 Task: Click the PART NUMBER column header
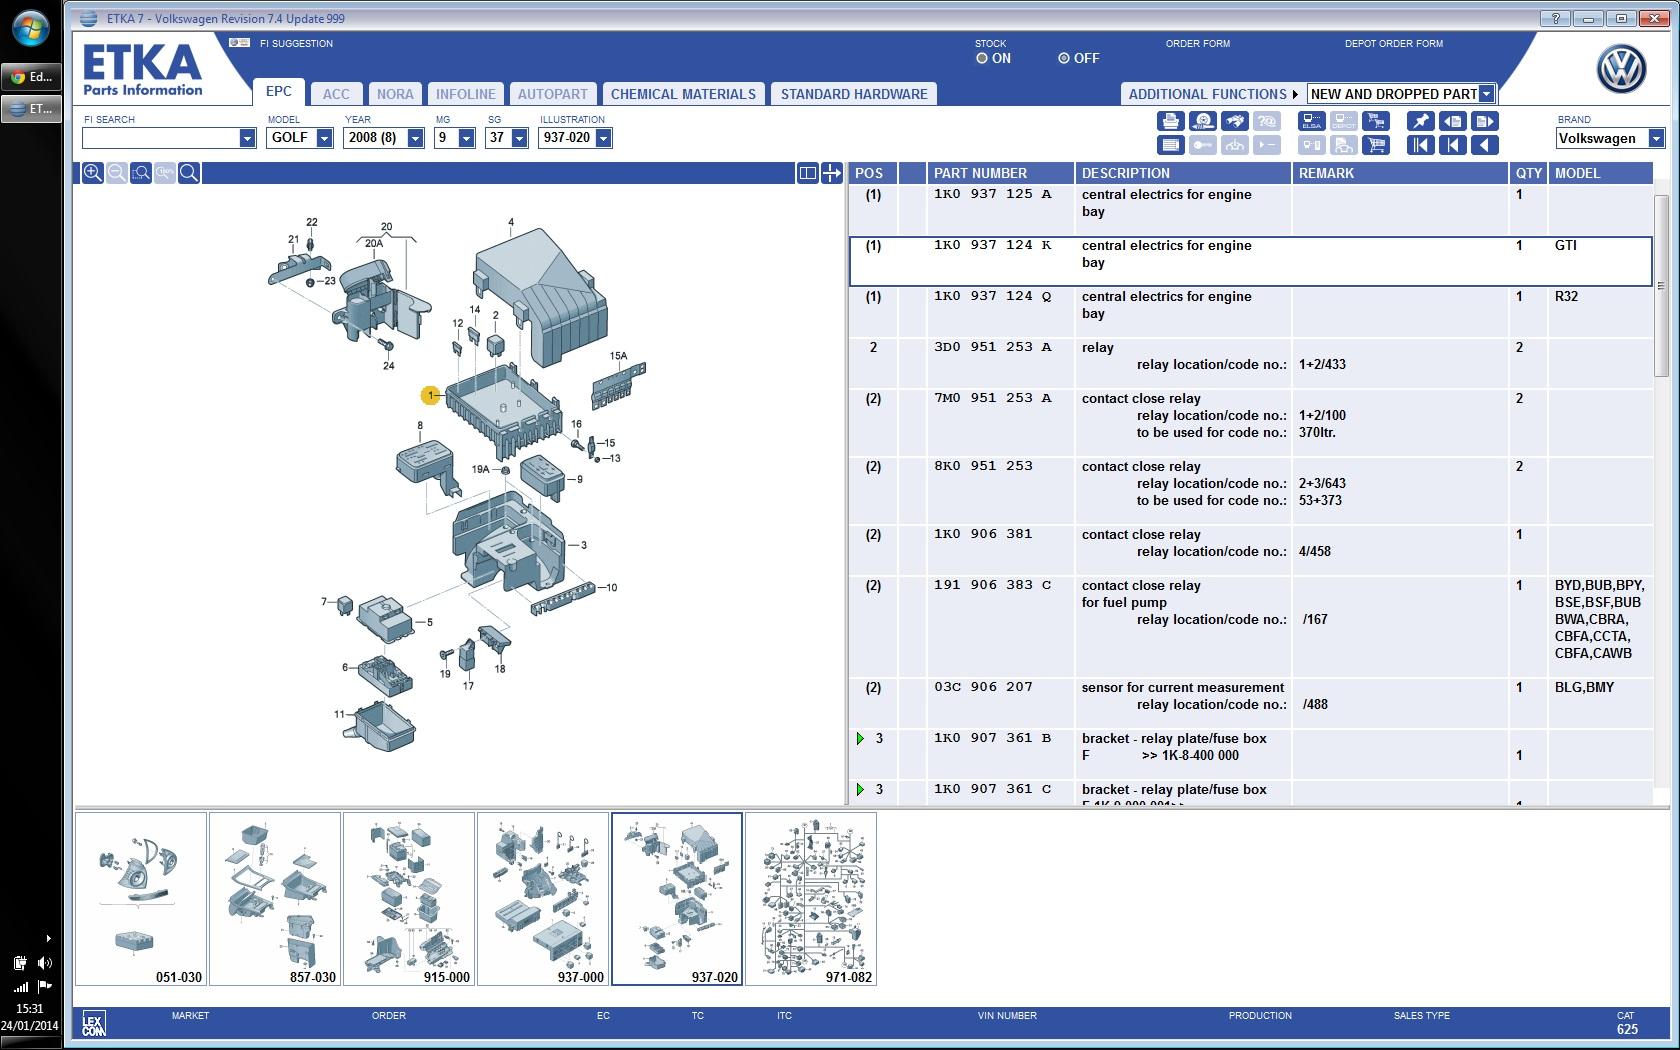coord(1000,173)
